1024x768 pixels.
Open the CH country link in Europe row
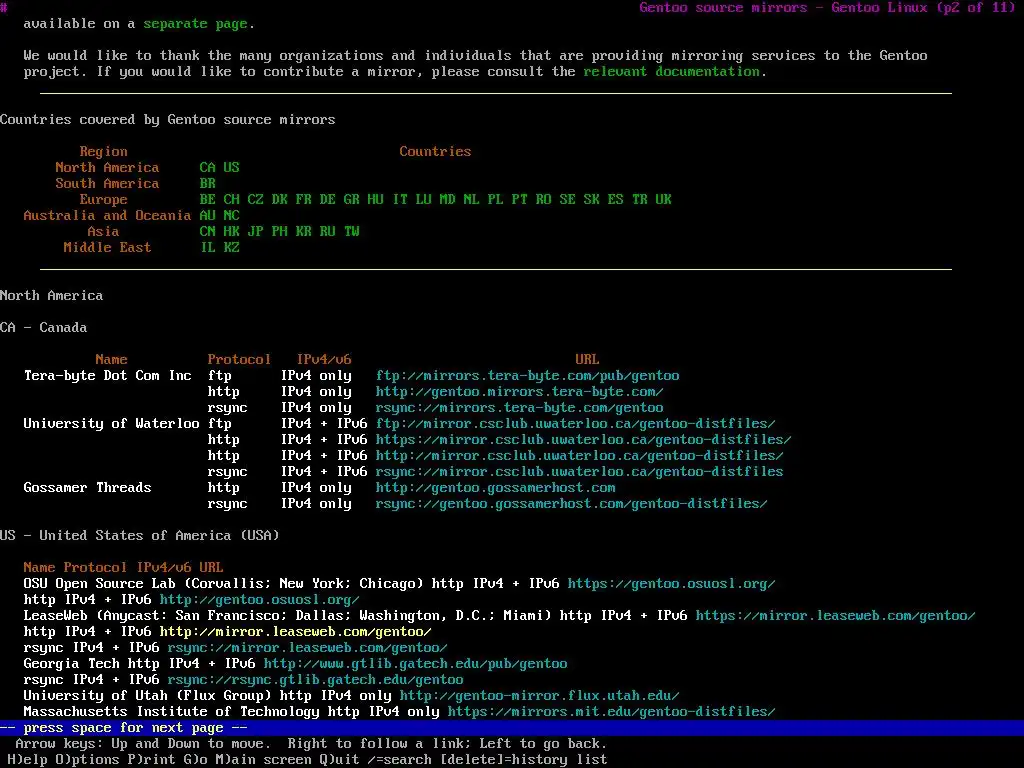pos(231,200)
